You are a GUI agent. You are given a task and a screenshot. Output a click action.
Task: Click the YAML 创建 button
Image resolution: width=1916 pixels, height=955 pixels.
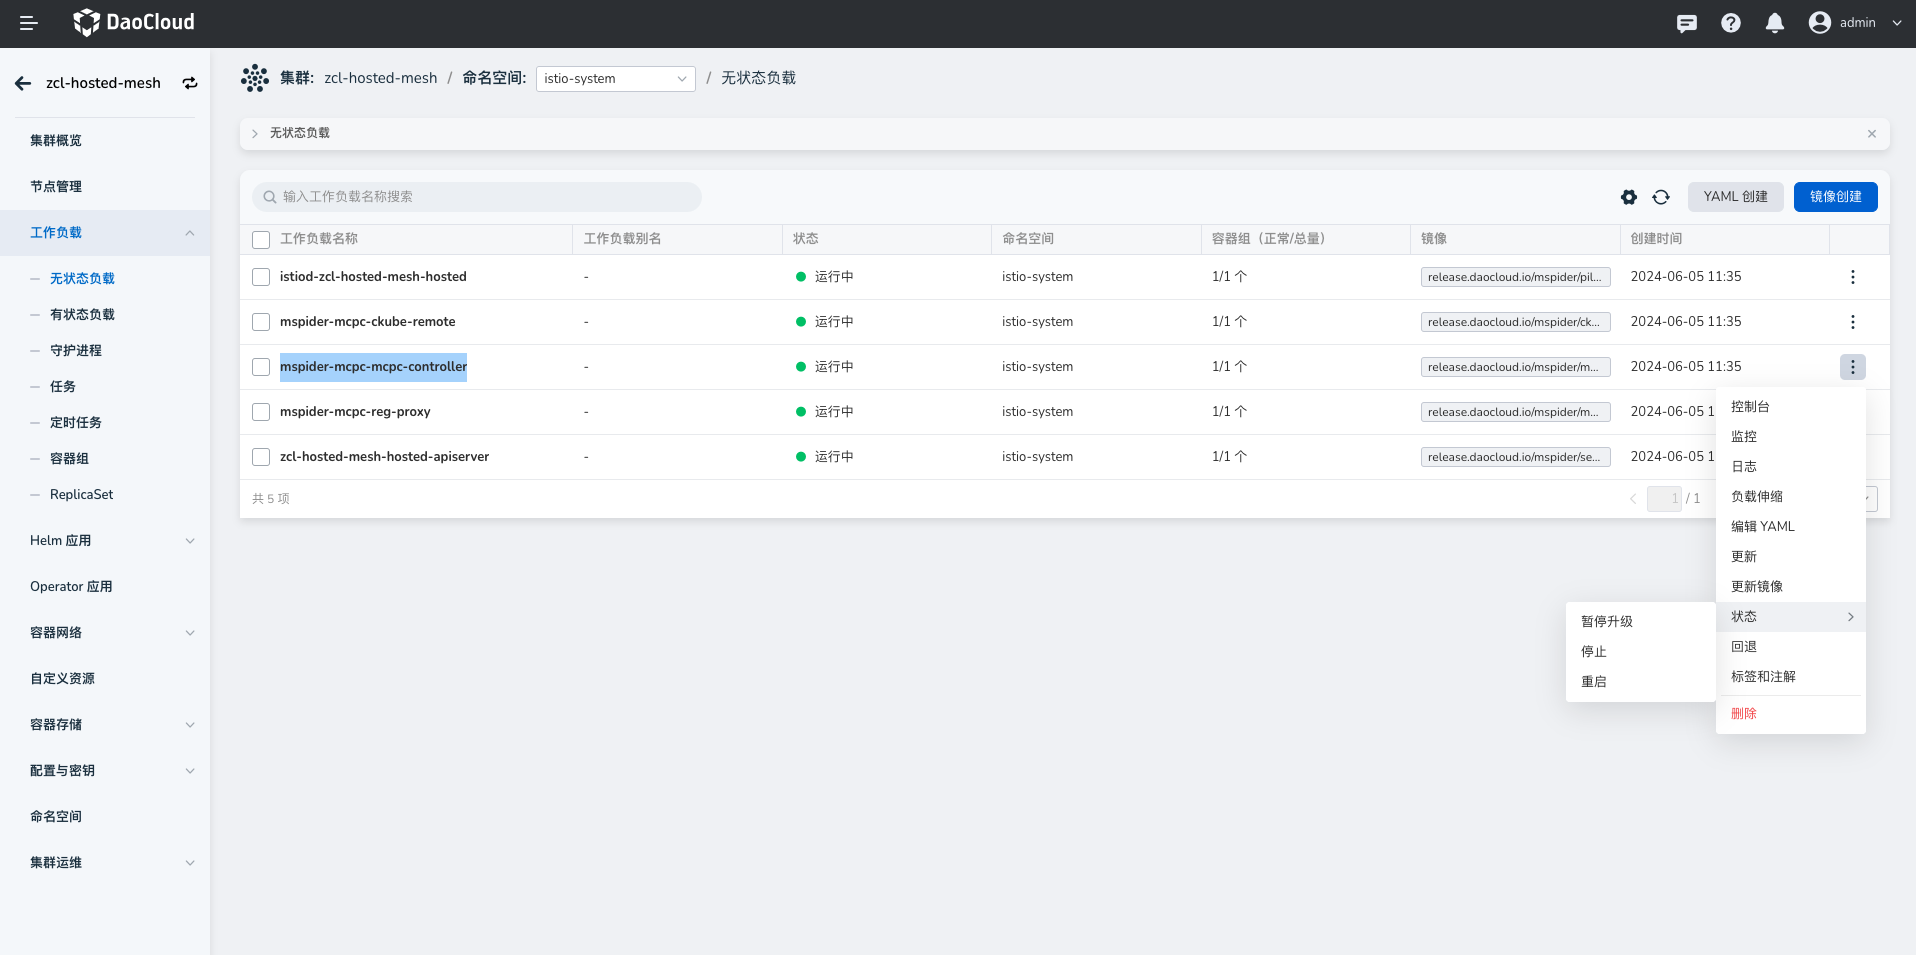tap(1735, 197)
